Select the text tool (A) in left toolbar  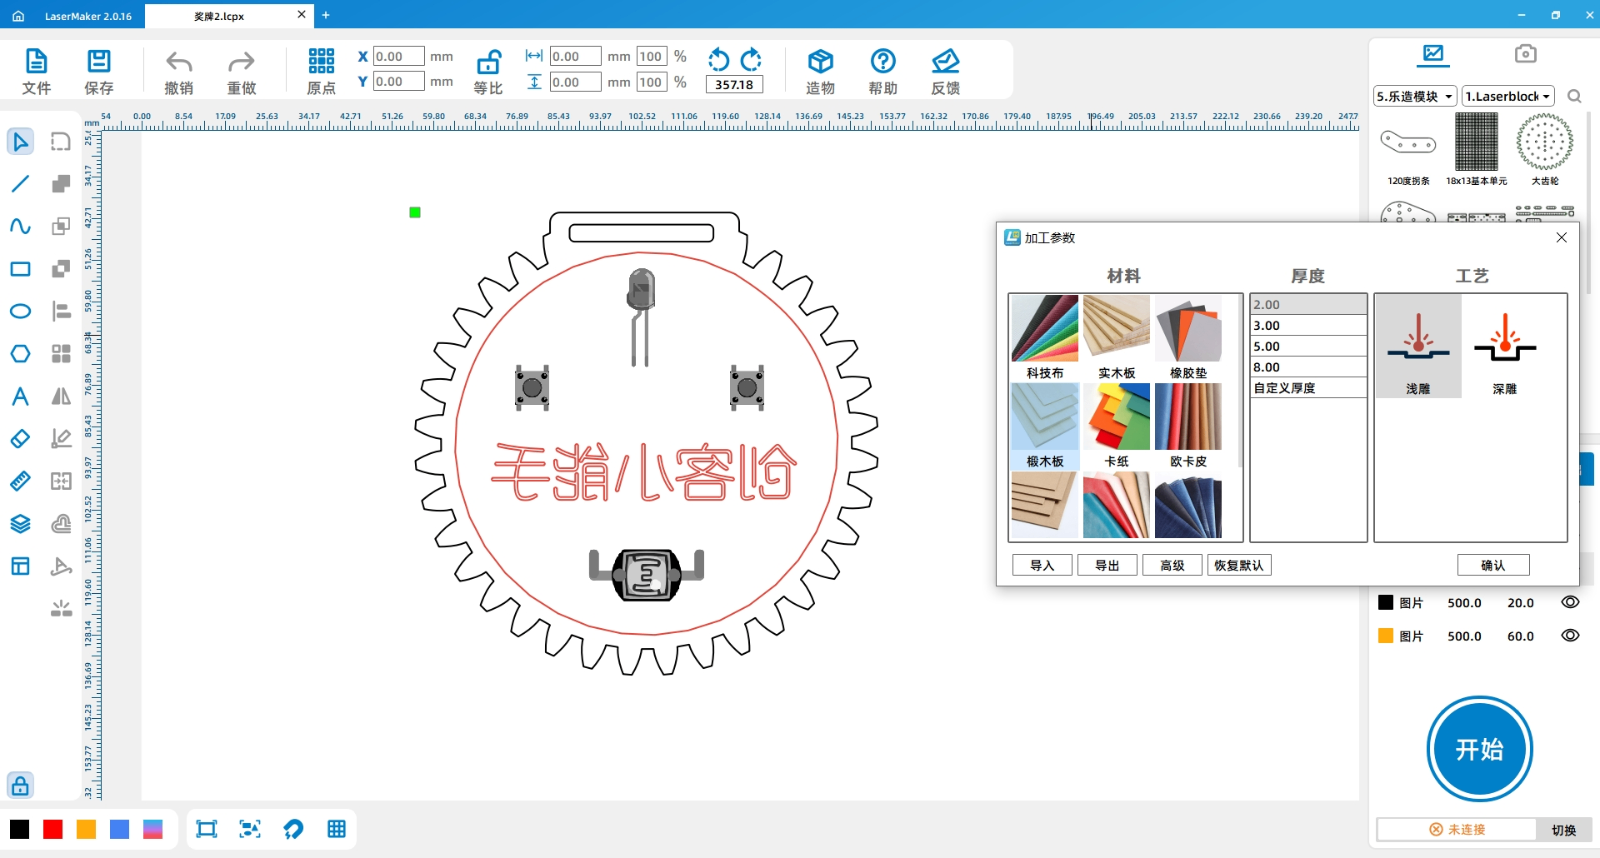point(20,397)
